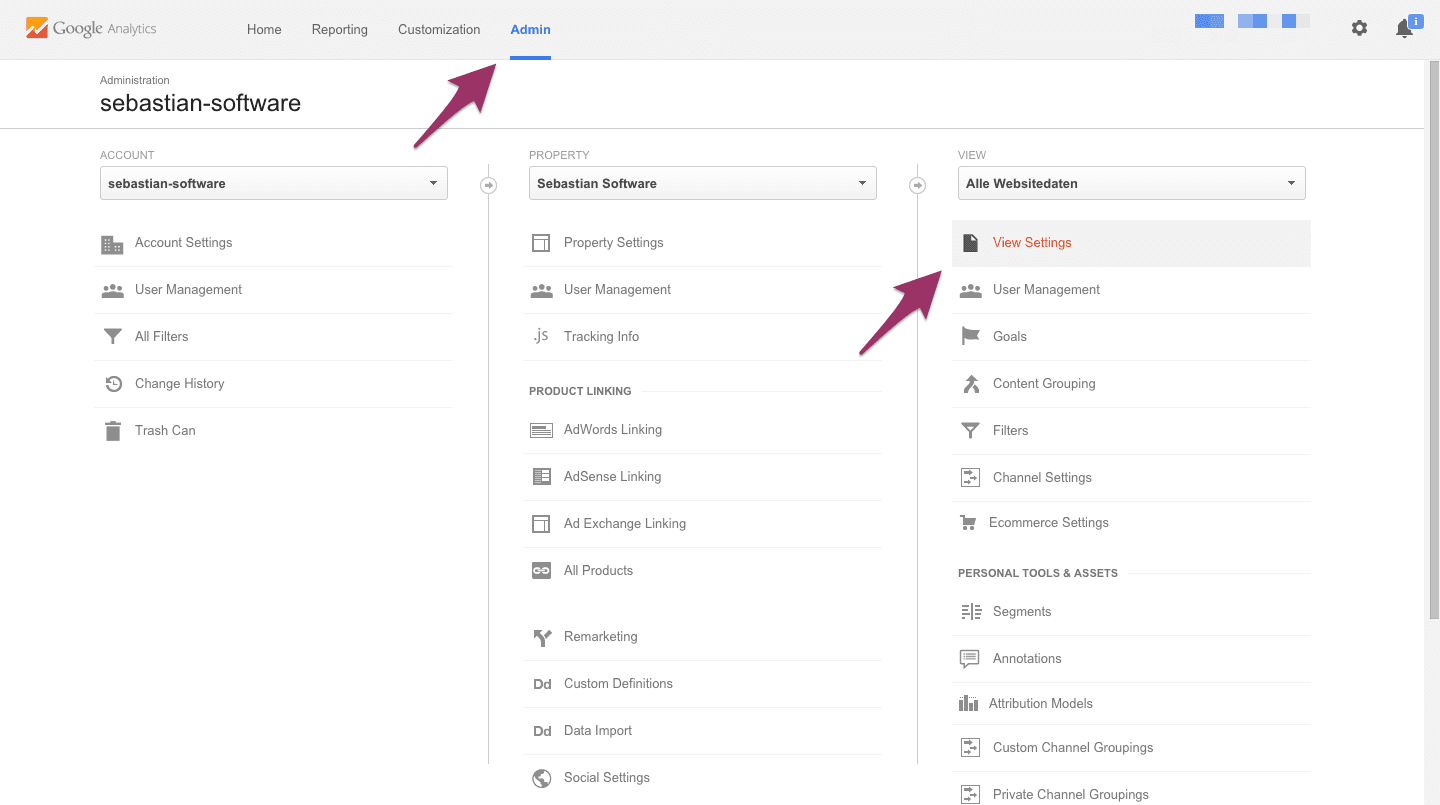The image size is (1440, 805).
Task: Click the Change History clock icon
Action: point(113,384)
